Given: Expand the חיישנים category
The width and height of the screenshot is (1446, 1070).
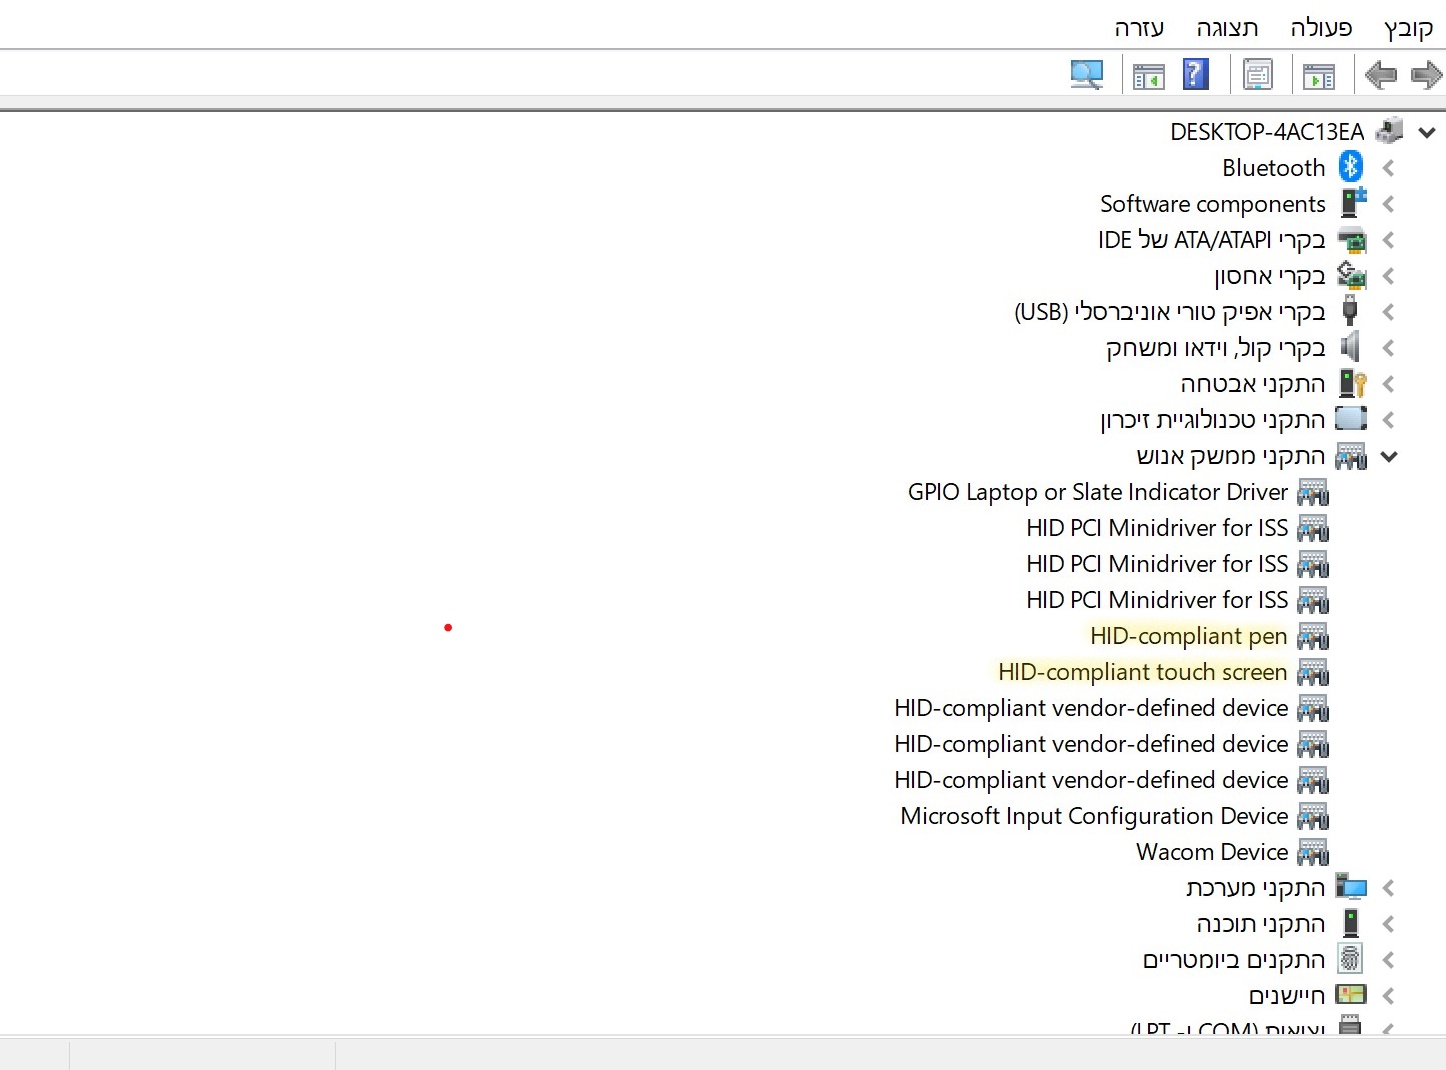Looking at the screenshot, I should click(x=1388, y=996).
